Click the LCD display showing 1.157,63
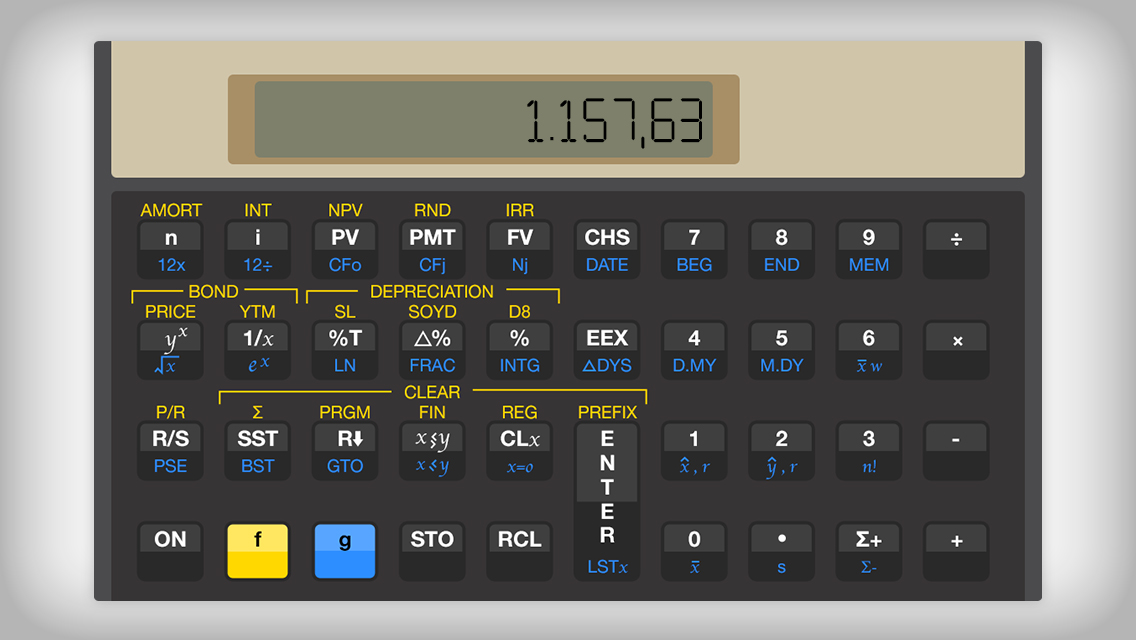This screenshot has height=640, width=1136. tap(483, 120)
